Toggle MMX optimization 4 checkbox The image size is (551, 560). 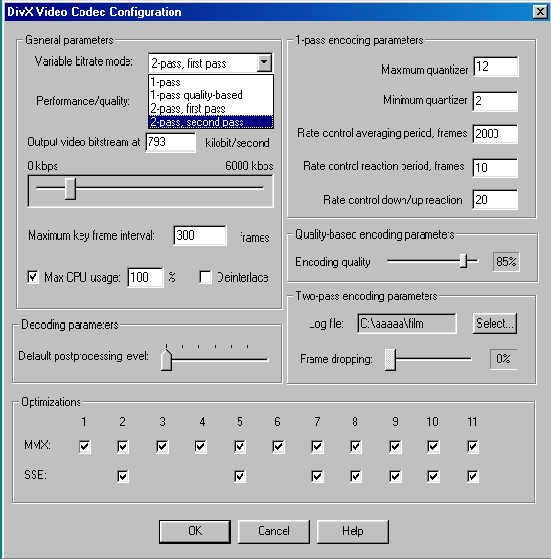[201, 446]
